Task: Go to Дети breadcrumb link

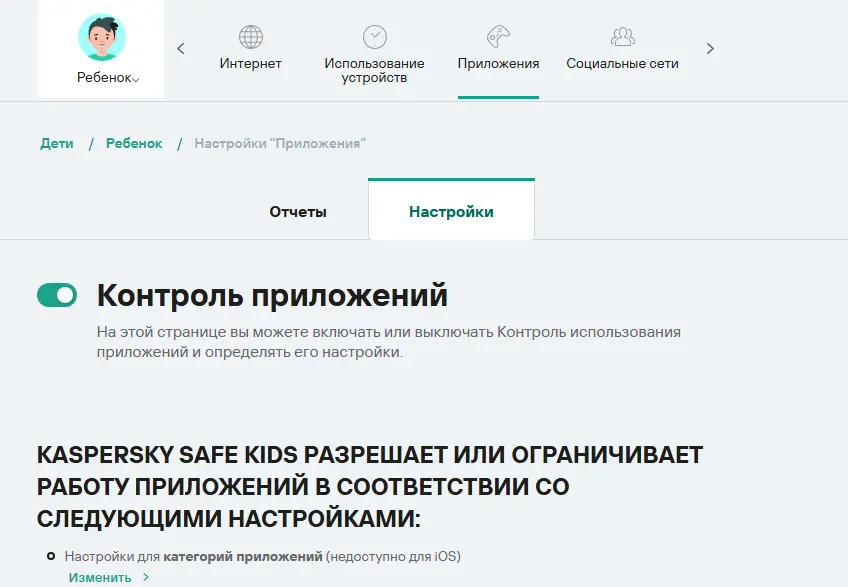Action: (x=57, y=143)
